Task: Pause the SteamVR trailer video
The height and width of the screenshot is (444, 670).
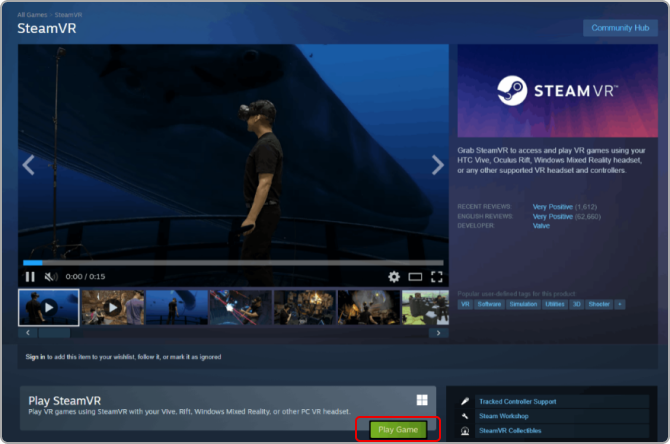Action: (x=30, y=277)
